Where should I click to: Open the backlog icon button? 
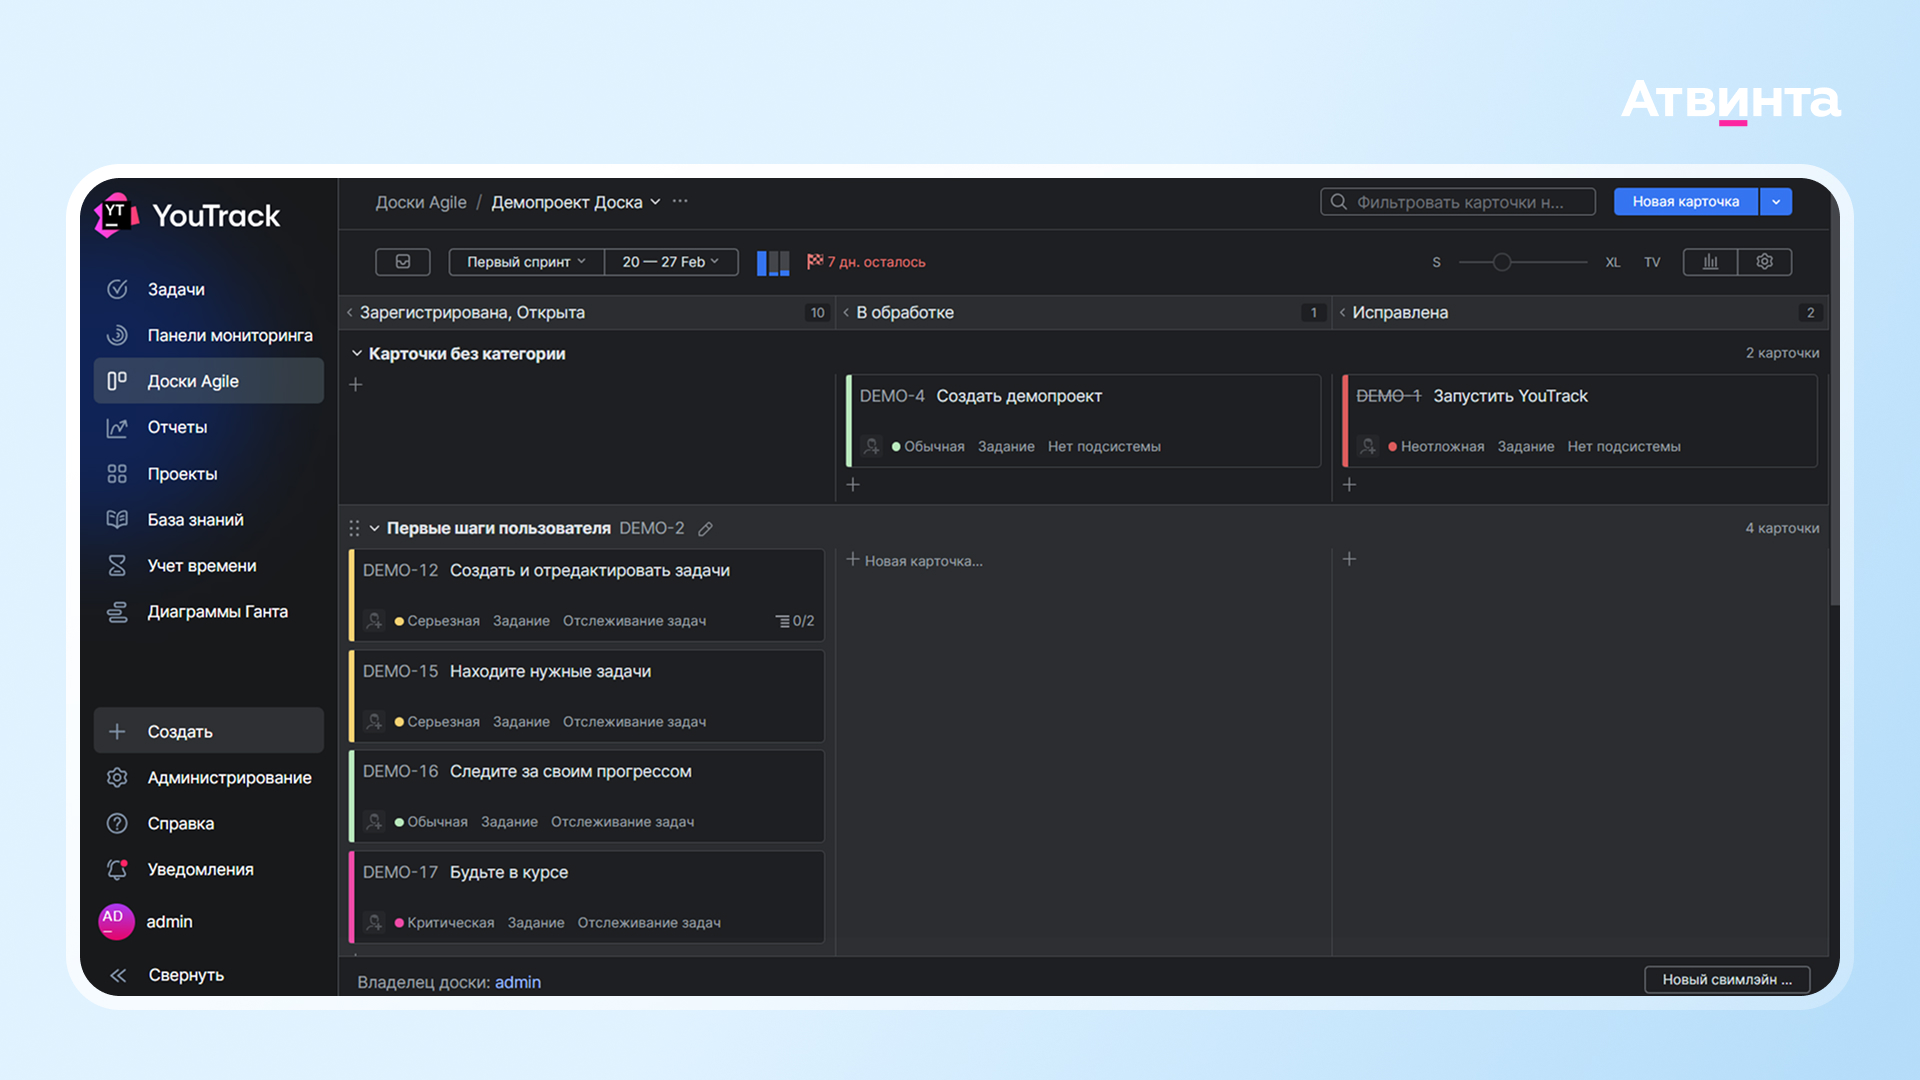pyautogui.click(x=402, y=262)
